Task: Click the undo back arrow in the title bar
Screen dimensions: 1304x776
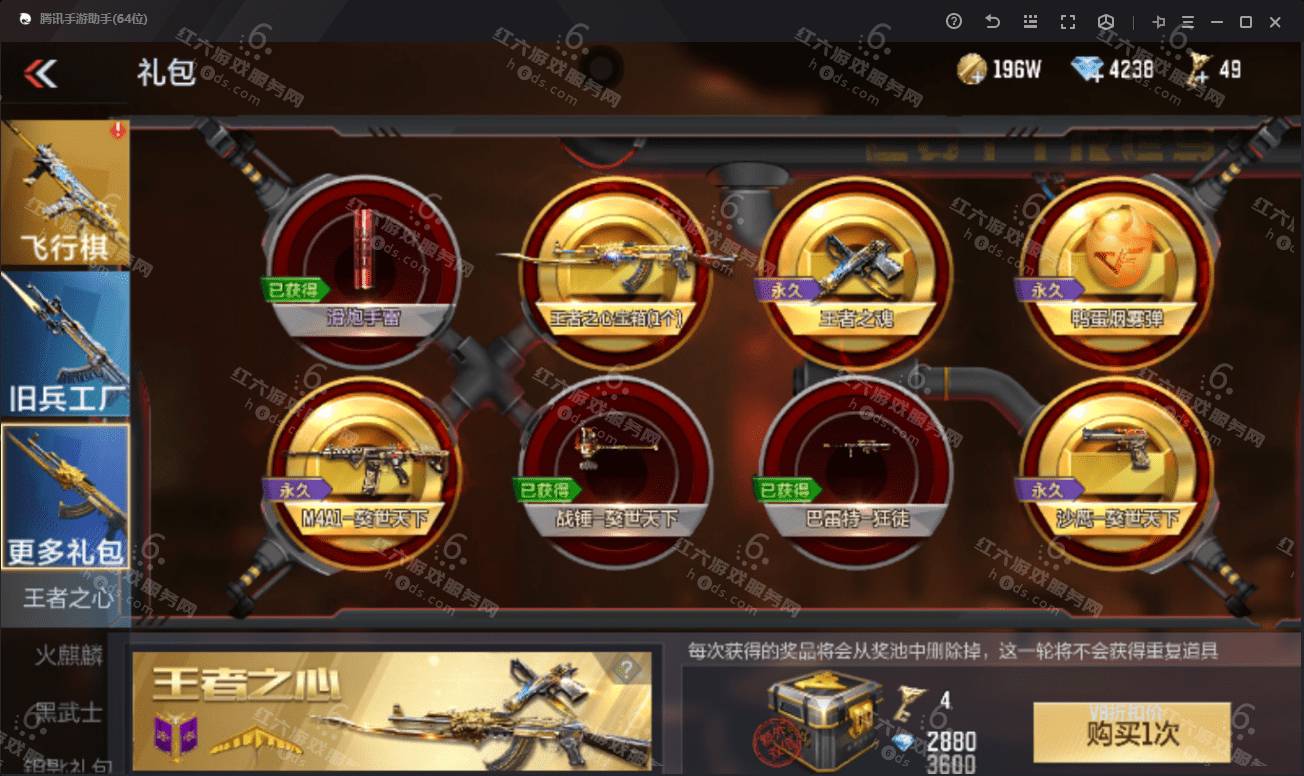Action: (992, 21)
